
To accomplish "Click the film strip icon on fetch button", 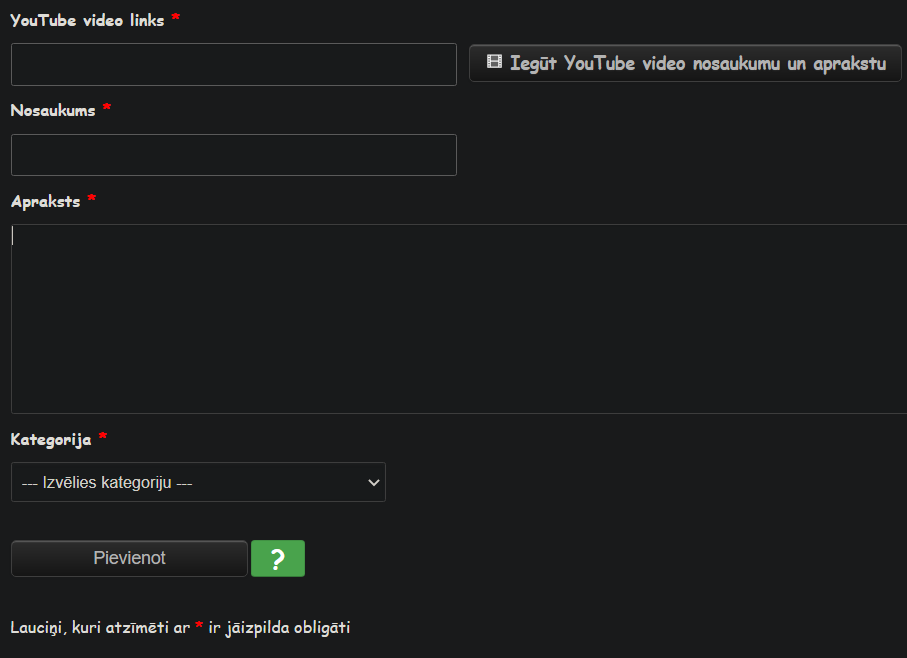I will point(494,61).
